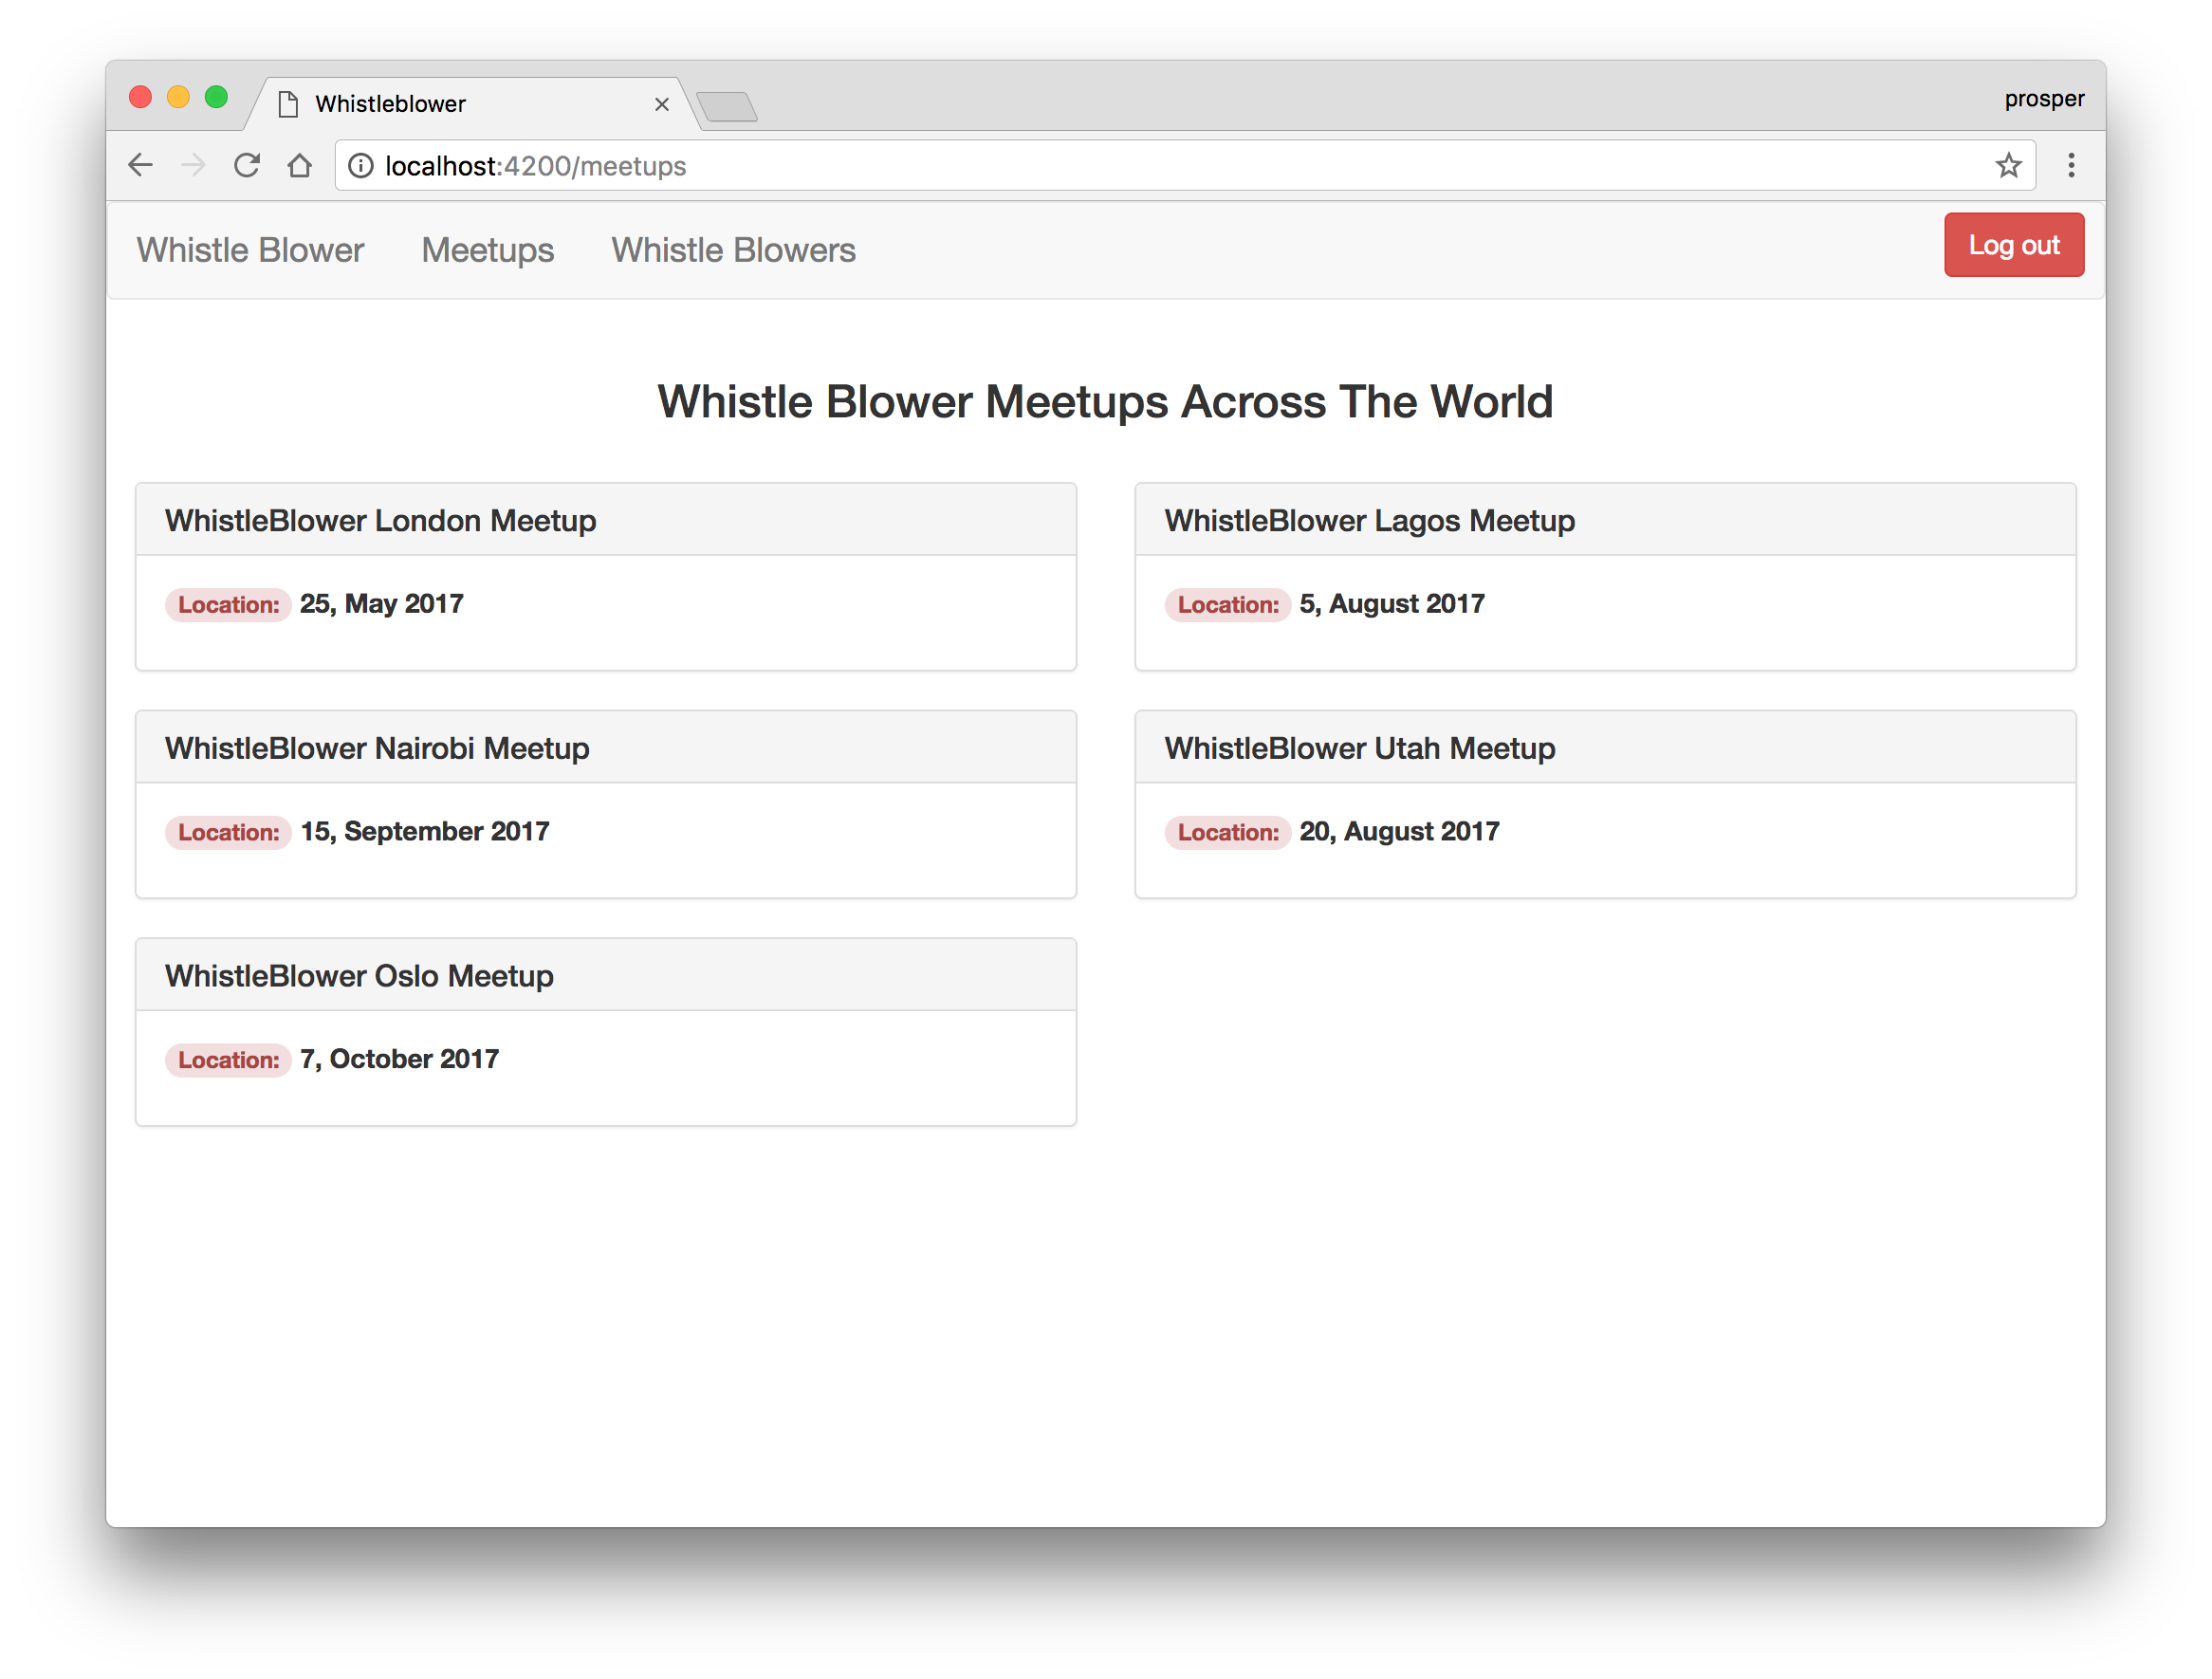Image resolution: width=2212 pixels, height=1679 pixels.
Task: Close the Whistleblower tab
Action: (x=661, y=104)
